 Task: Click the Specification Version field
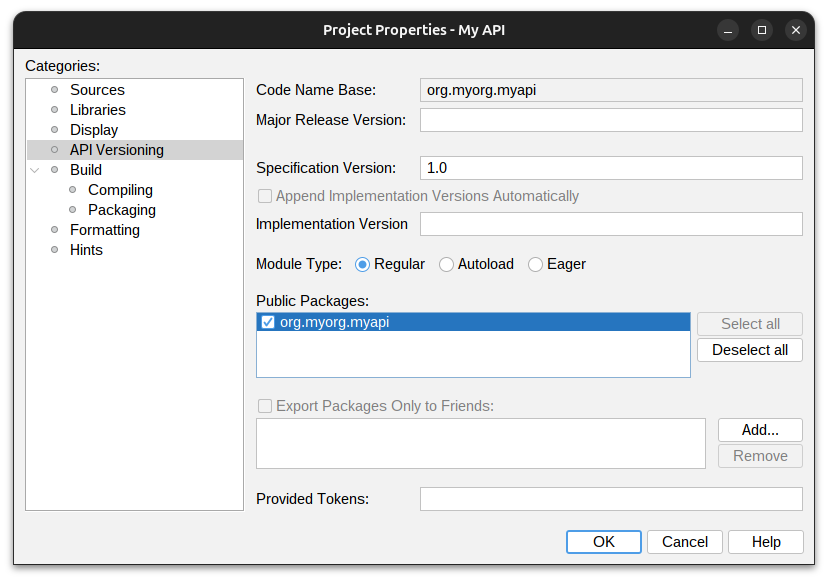(610, 168)
